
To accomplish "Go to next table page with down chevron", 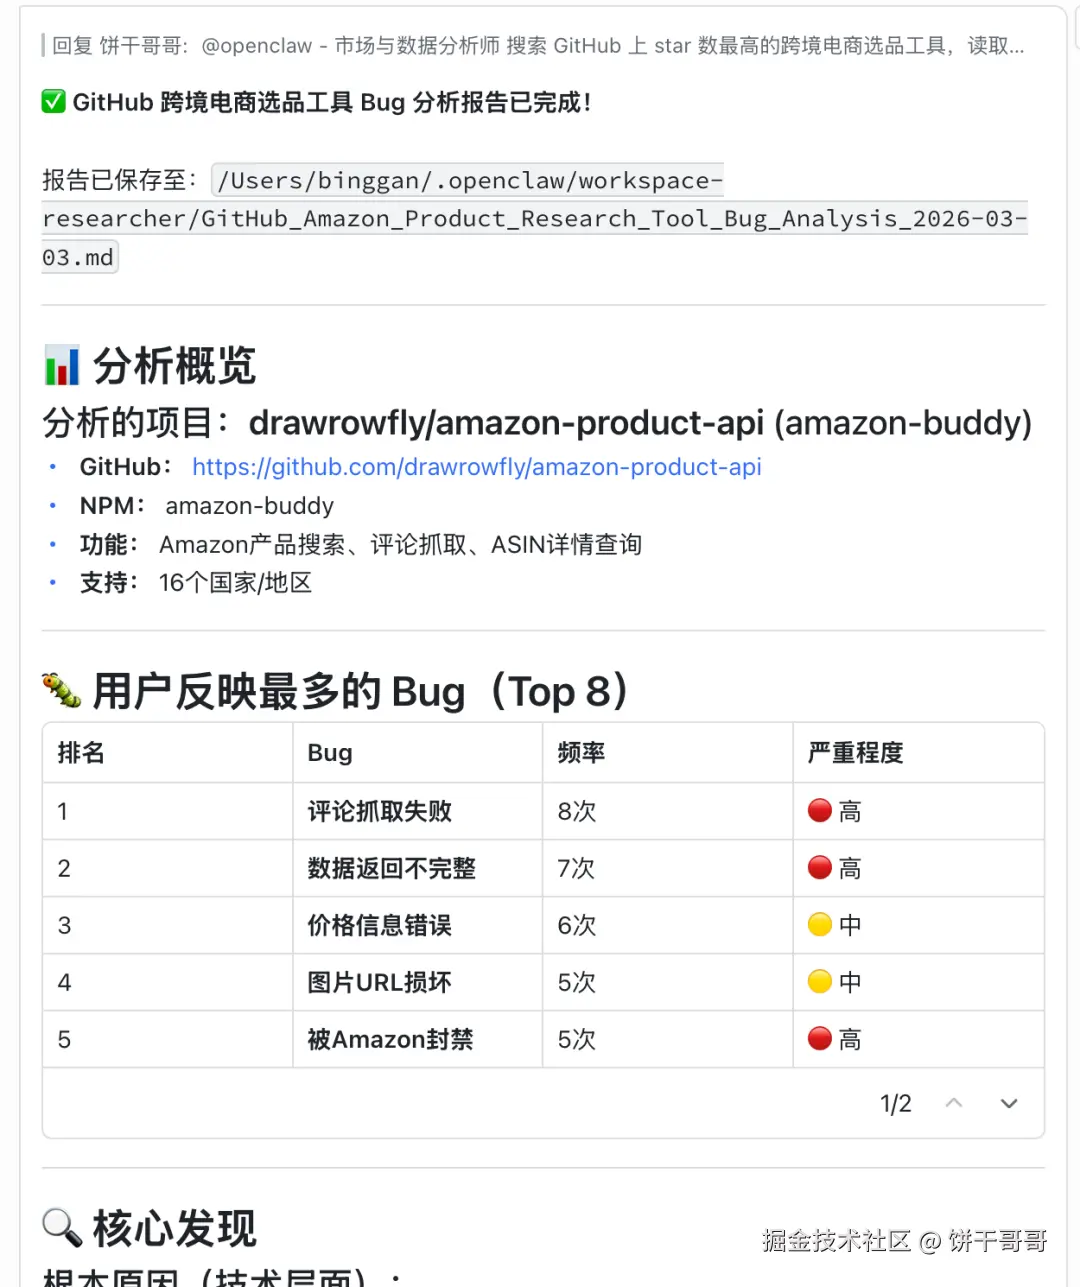I will click(x=1009, y=1103).
